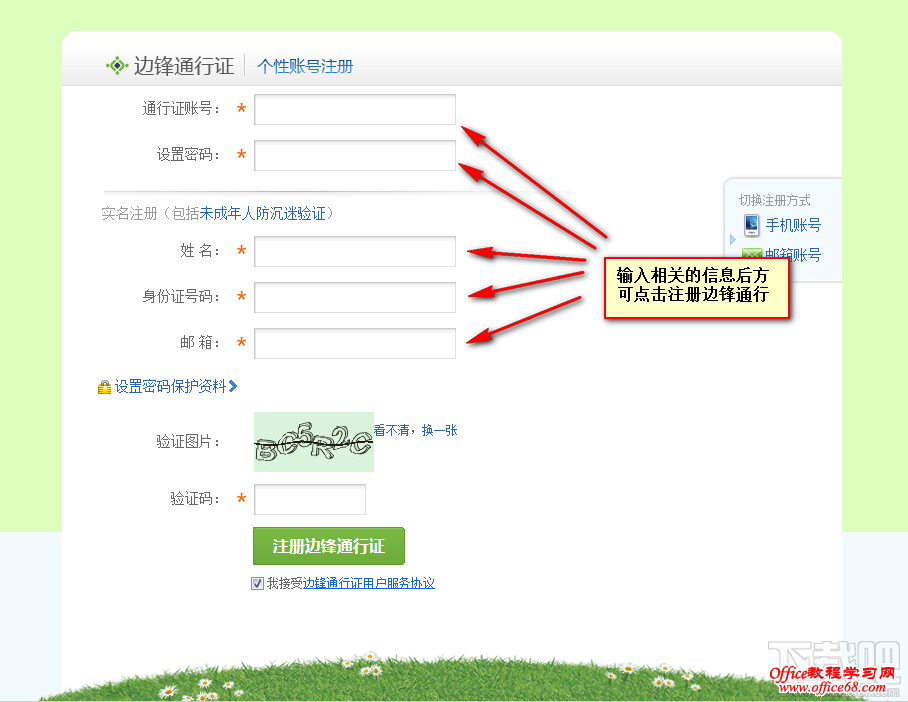Switch to 手机账号 registration
The height and width of the screenshot is (702, 908).
pyautogui.click(x=793, y=225)
